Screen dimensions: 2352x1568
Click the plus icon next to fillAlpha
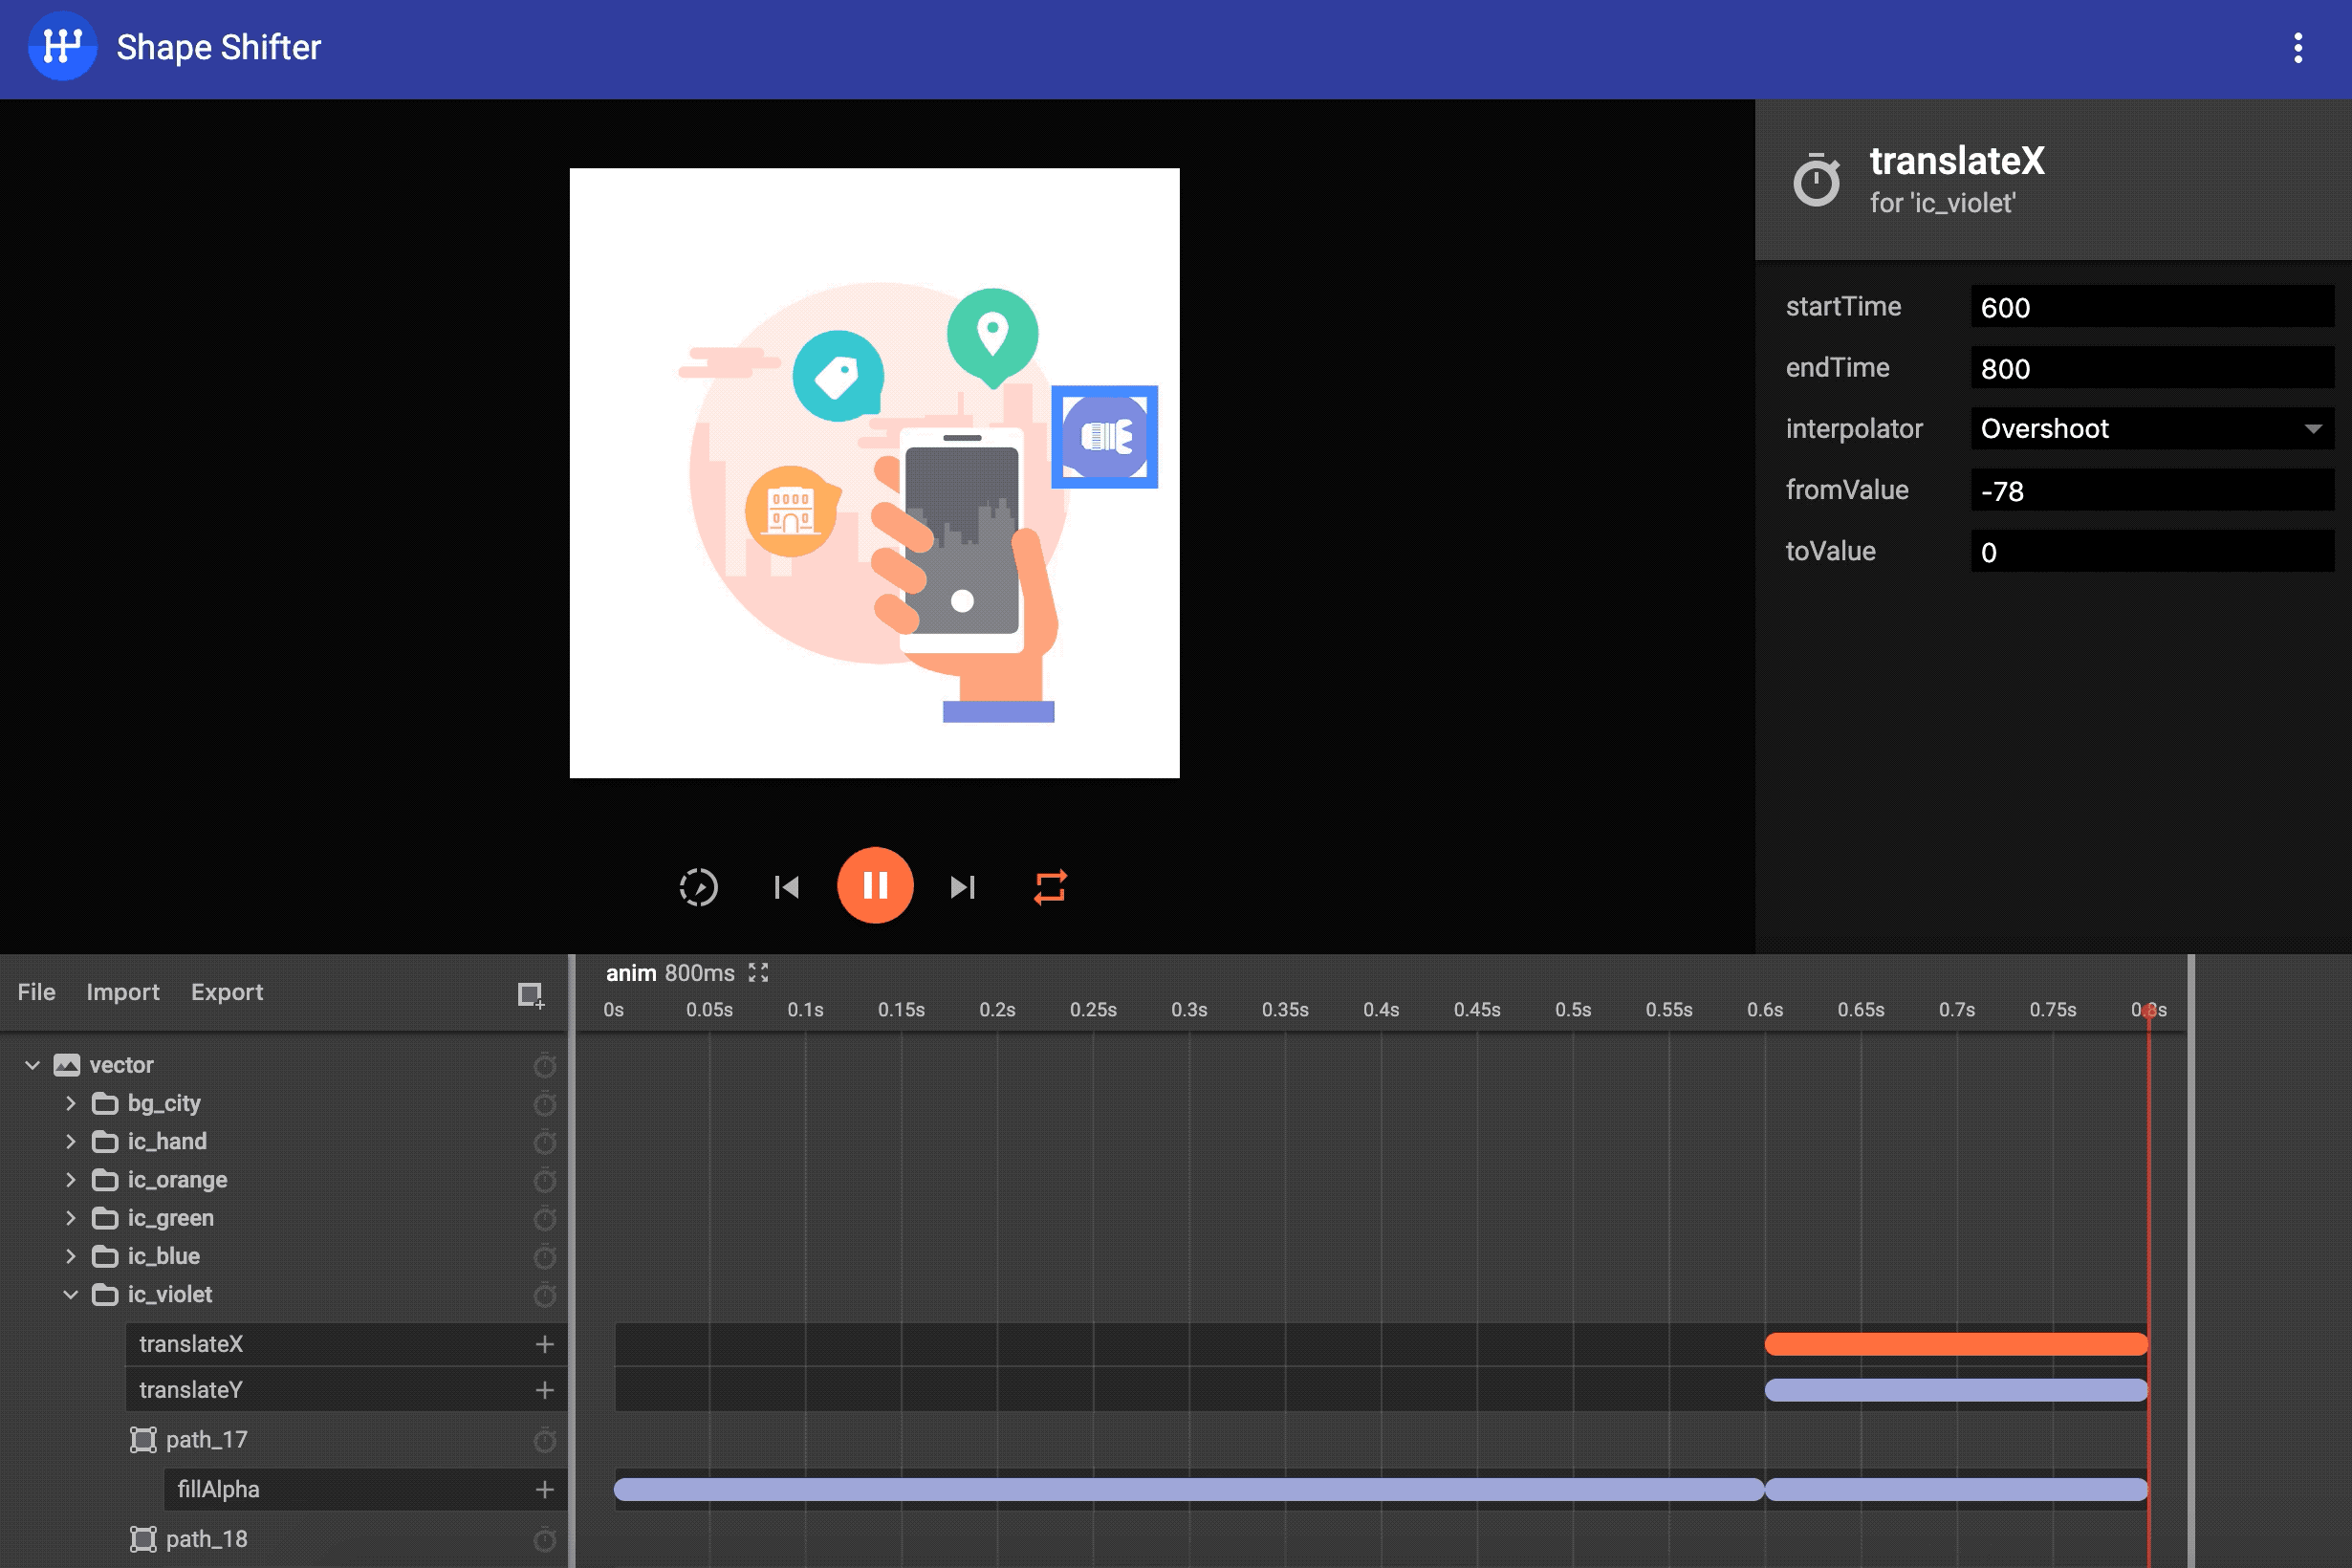[x=544, y=1489]
